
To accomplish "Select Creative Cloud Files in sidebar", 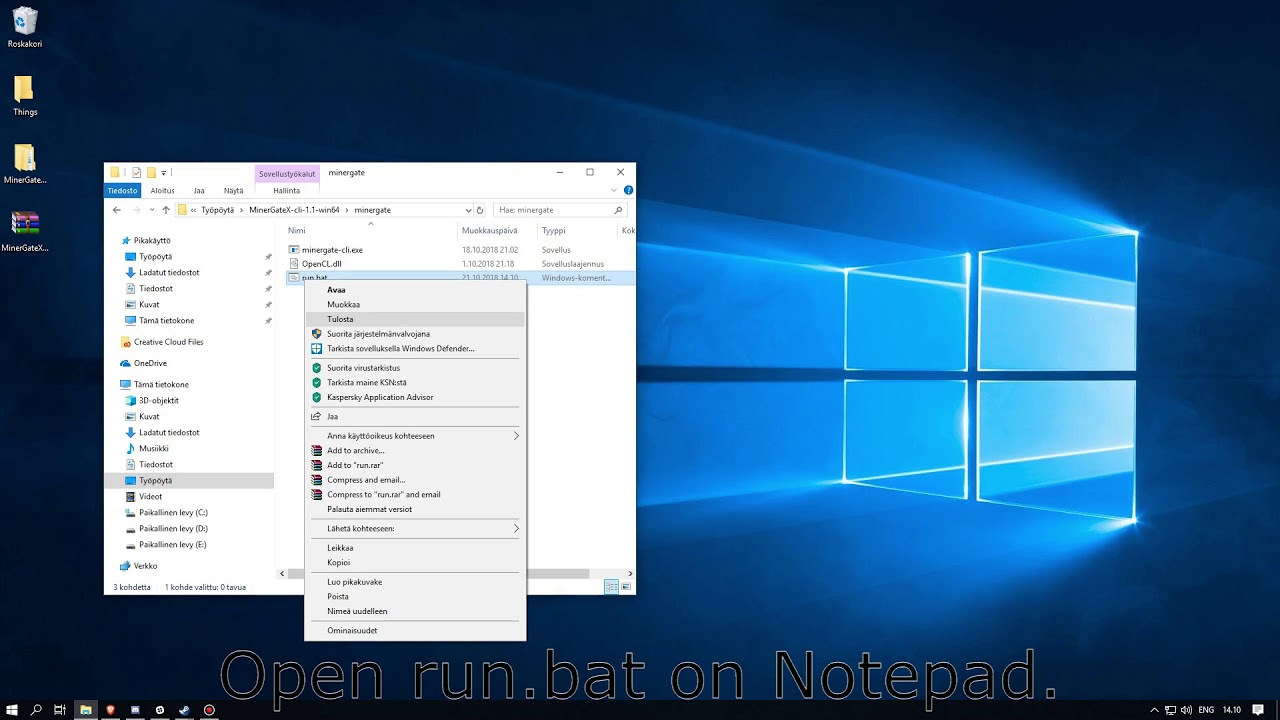I will [168, 342].
